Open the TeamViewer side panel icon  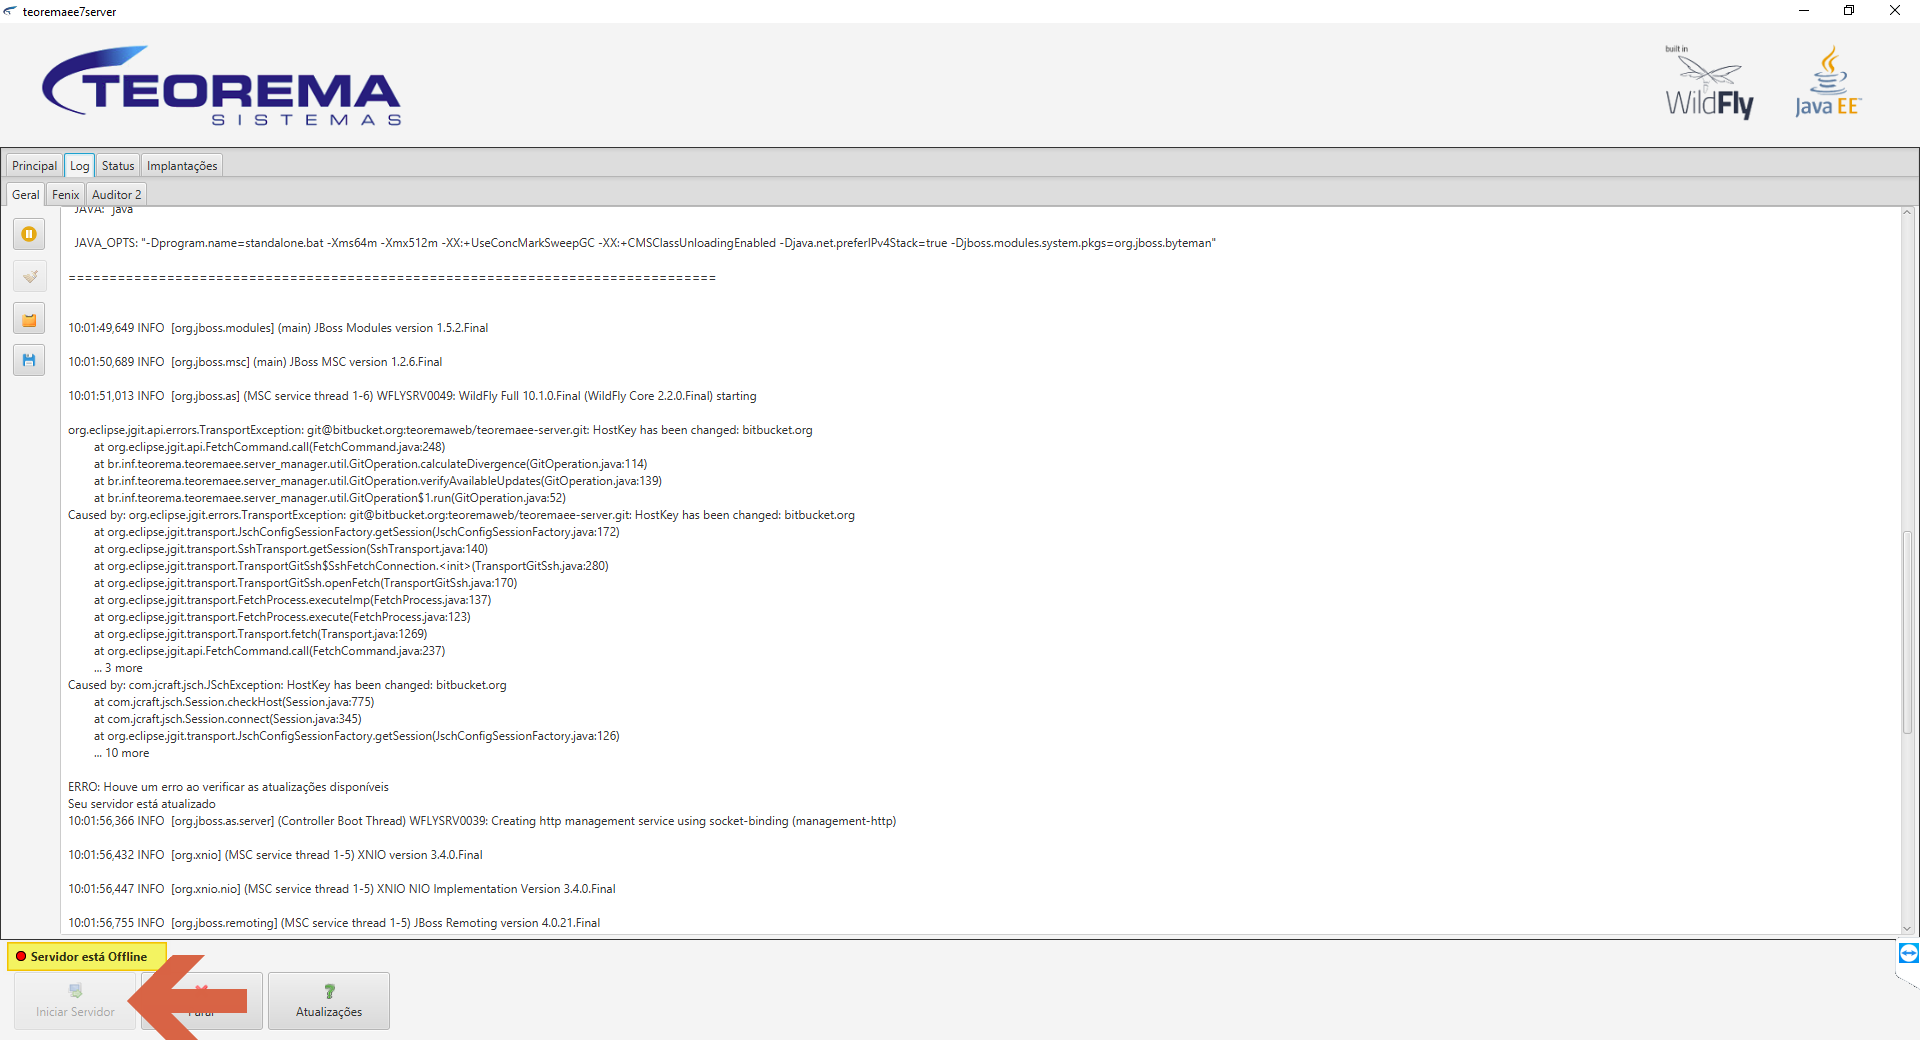click(x=1908, y=953)
